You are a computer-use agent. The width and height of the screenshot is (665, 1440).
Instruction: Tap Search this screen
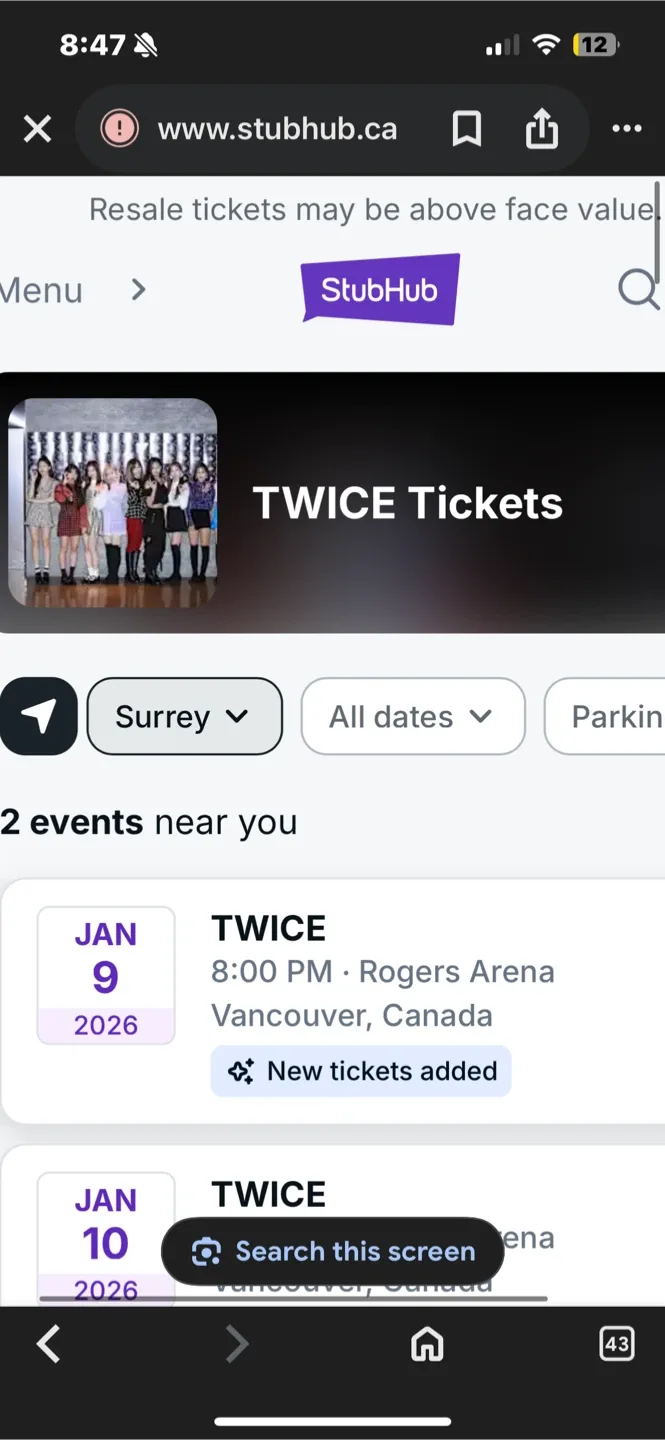coord(332,1251)
